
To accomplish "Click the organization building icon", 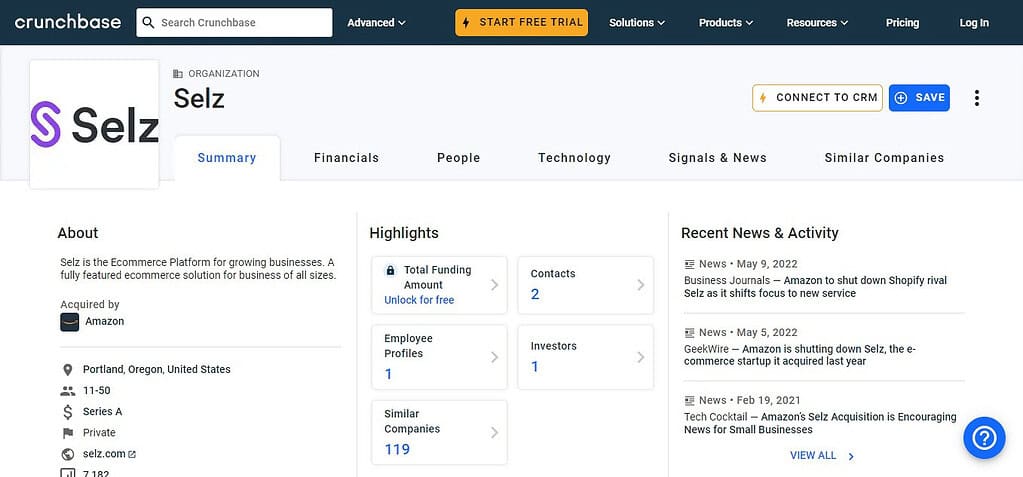I will tap(178, 74).
